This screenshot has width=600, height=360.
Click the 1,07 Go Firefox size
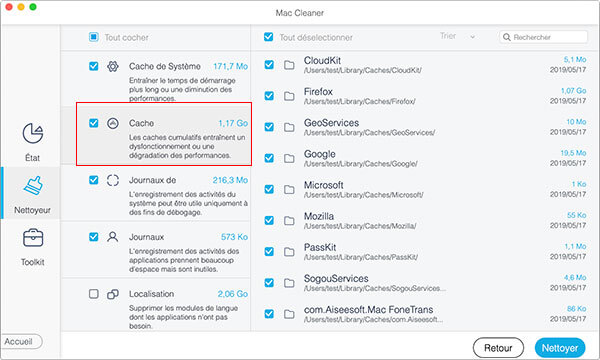pyautogui.click(x=574, y=91)
